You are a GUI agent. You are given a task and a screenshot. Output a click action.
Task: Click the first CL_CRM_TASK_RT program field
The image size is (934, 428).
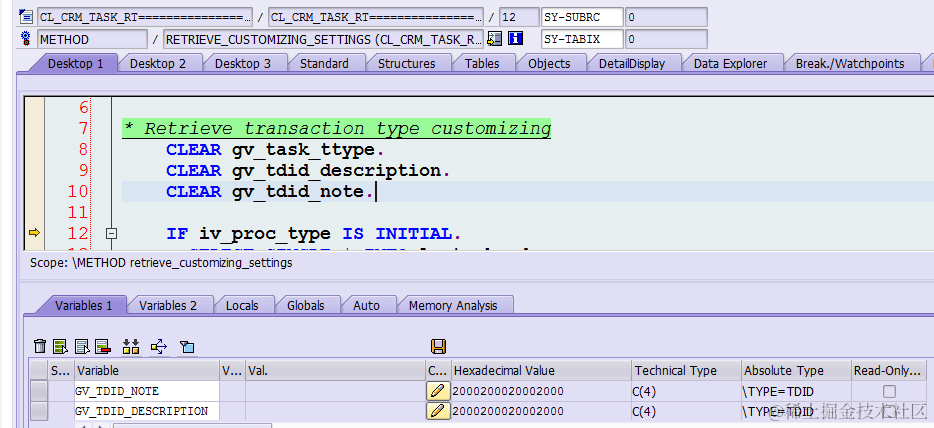click(x=145, y=17)
